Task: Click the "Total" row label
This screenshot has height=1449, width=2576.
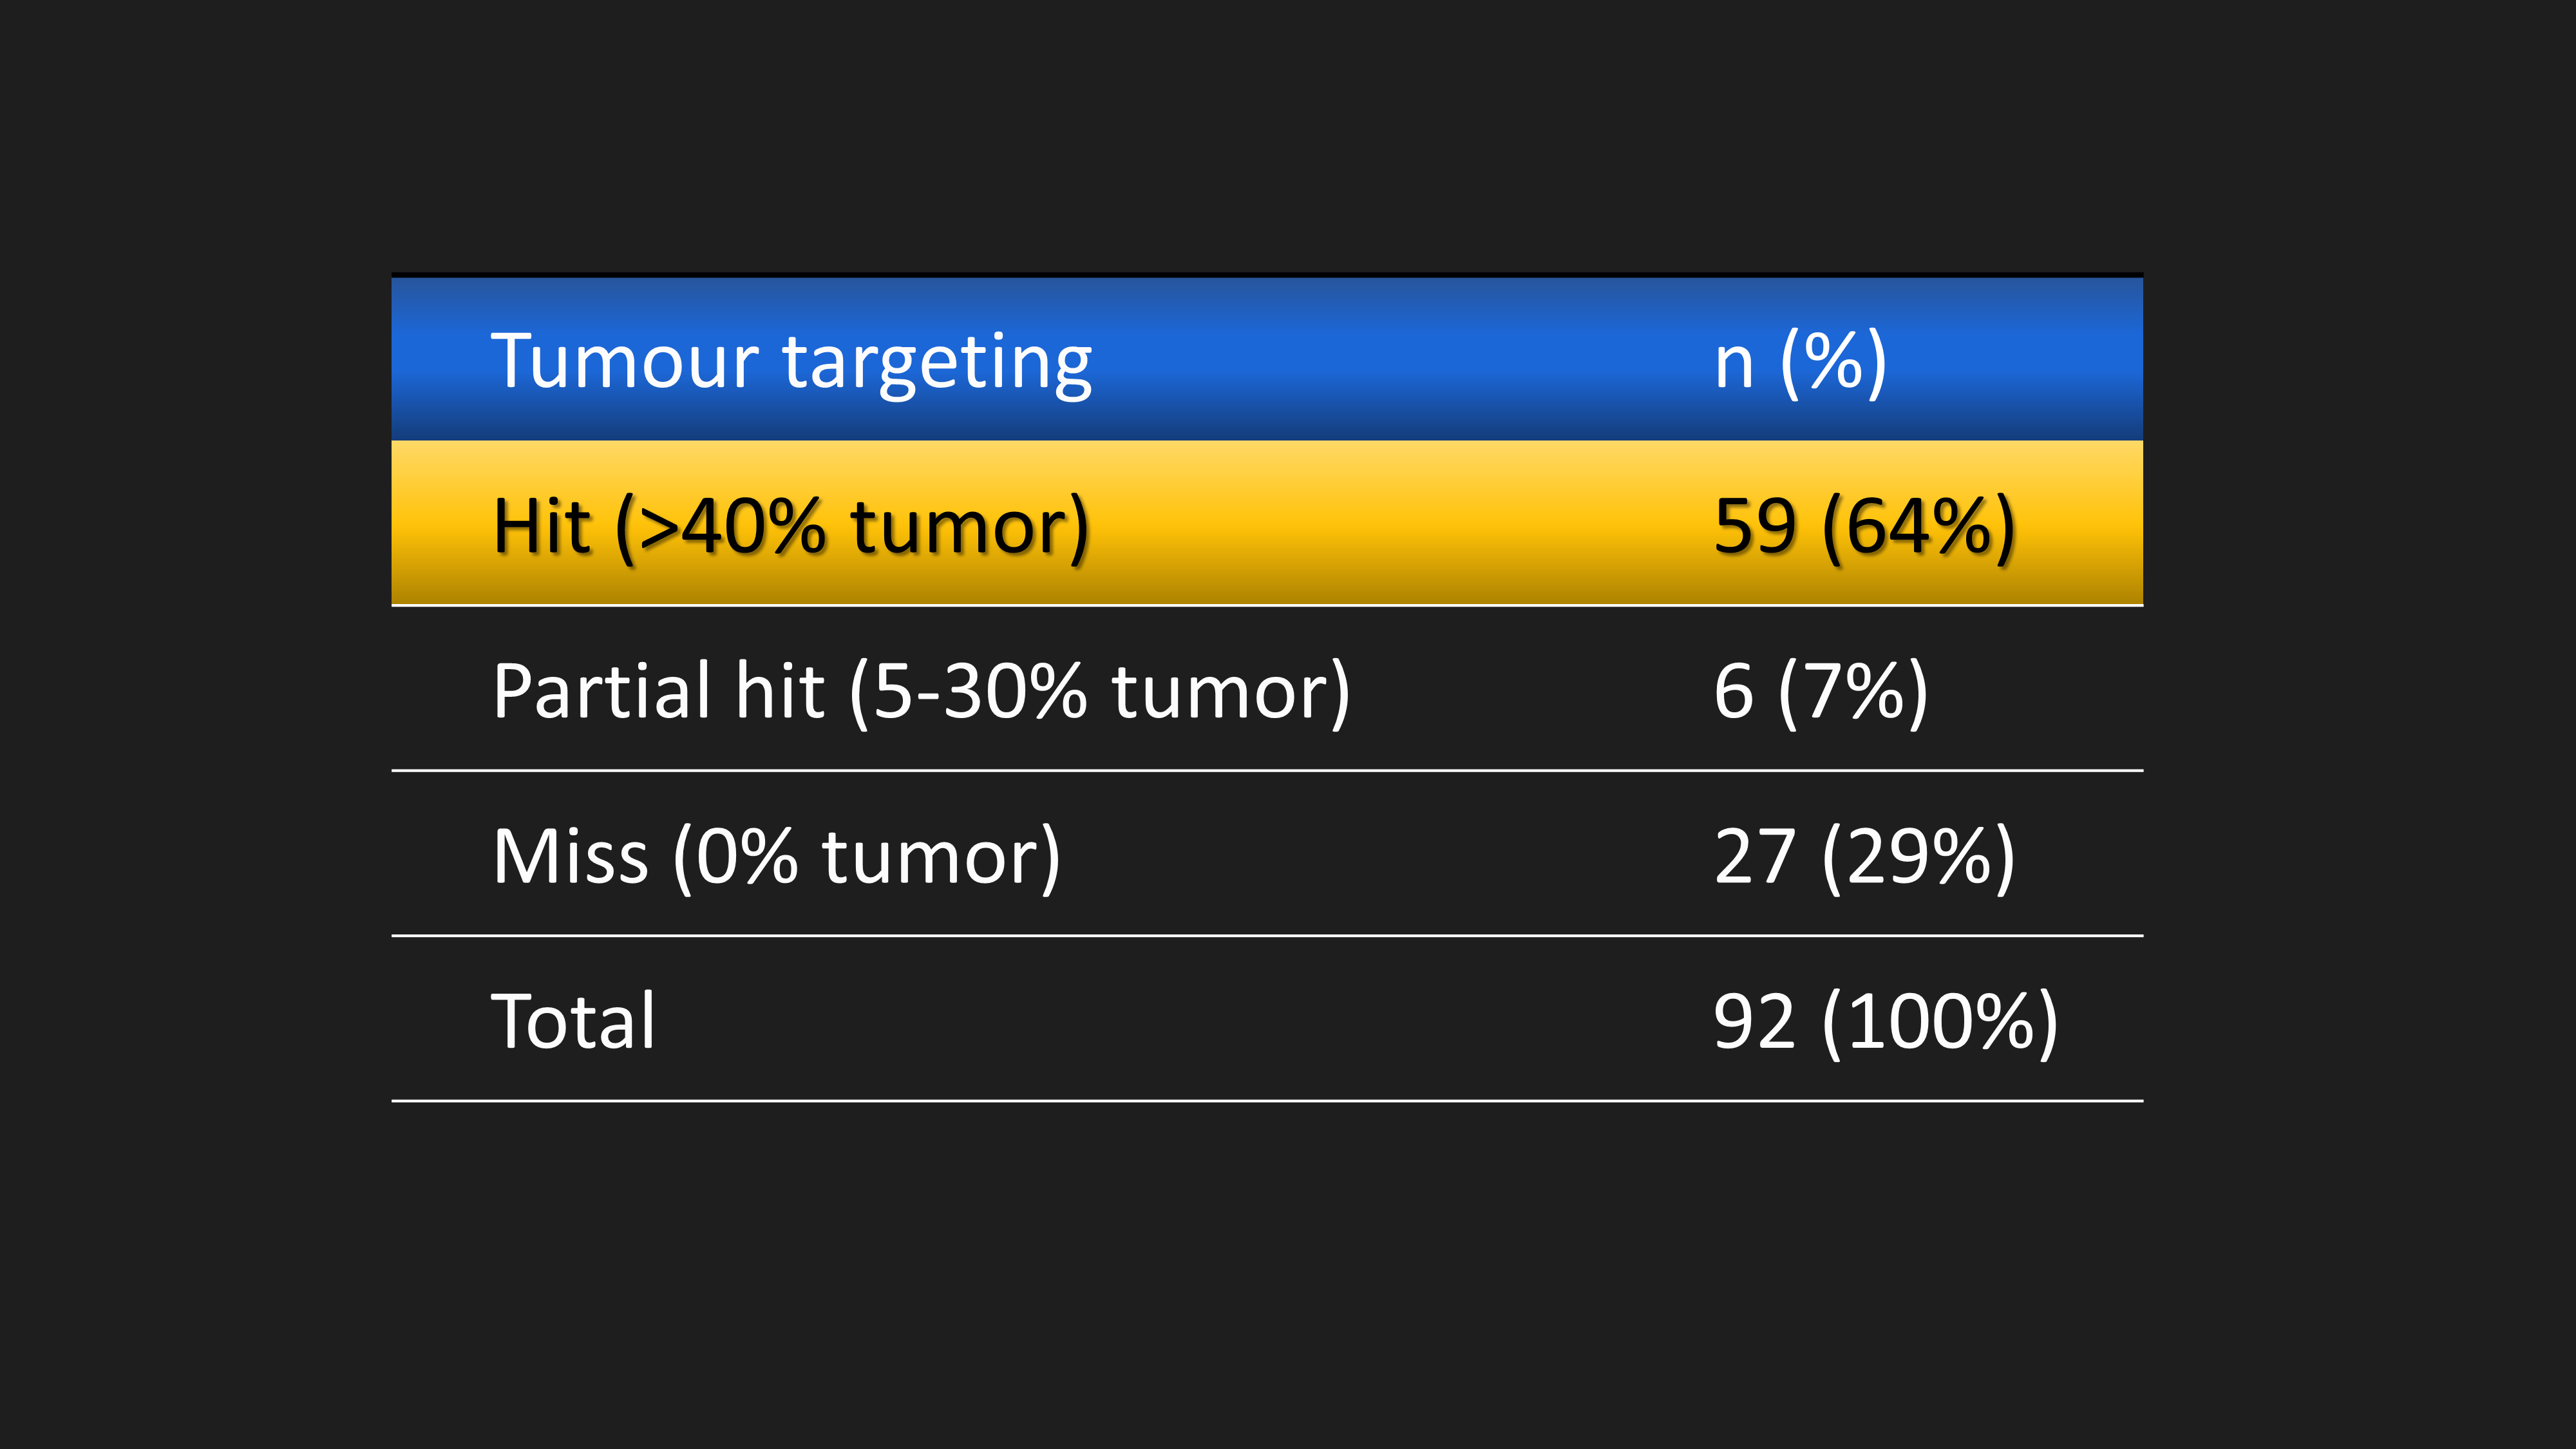Action: tap(573, 1022)
